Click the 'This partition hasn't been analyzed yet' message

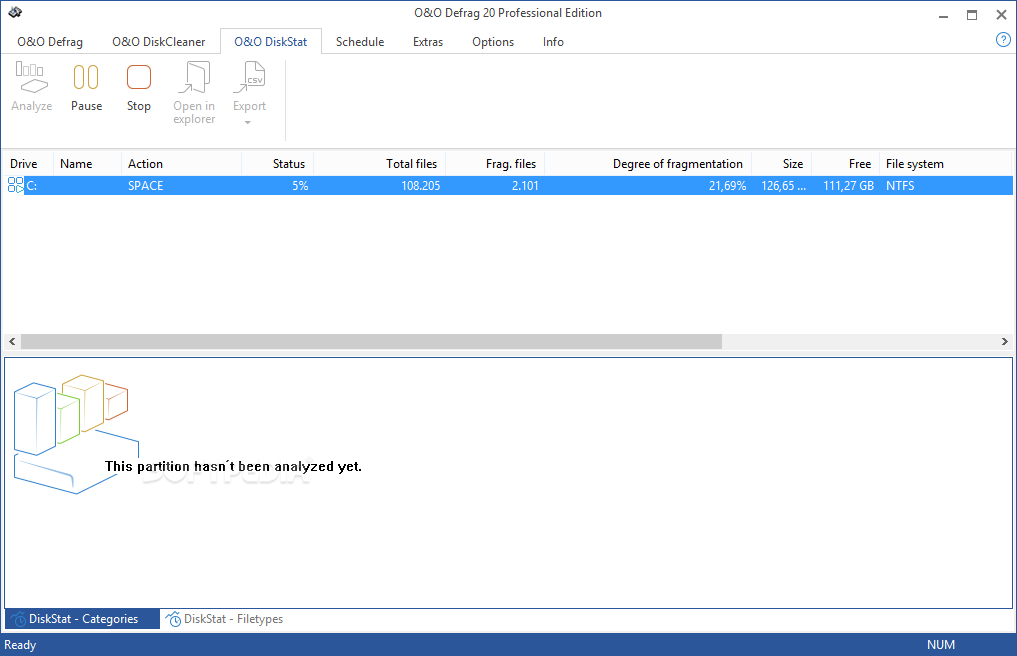(x=233, y=467)
